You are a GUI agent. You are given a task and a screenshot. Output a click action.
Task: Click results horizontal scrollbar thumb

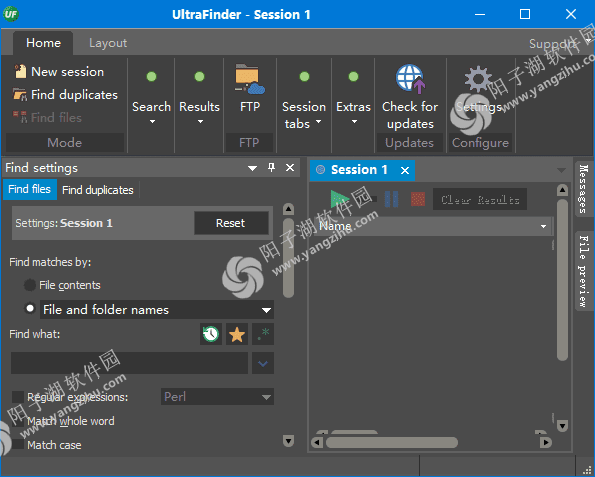coord(392,442)
